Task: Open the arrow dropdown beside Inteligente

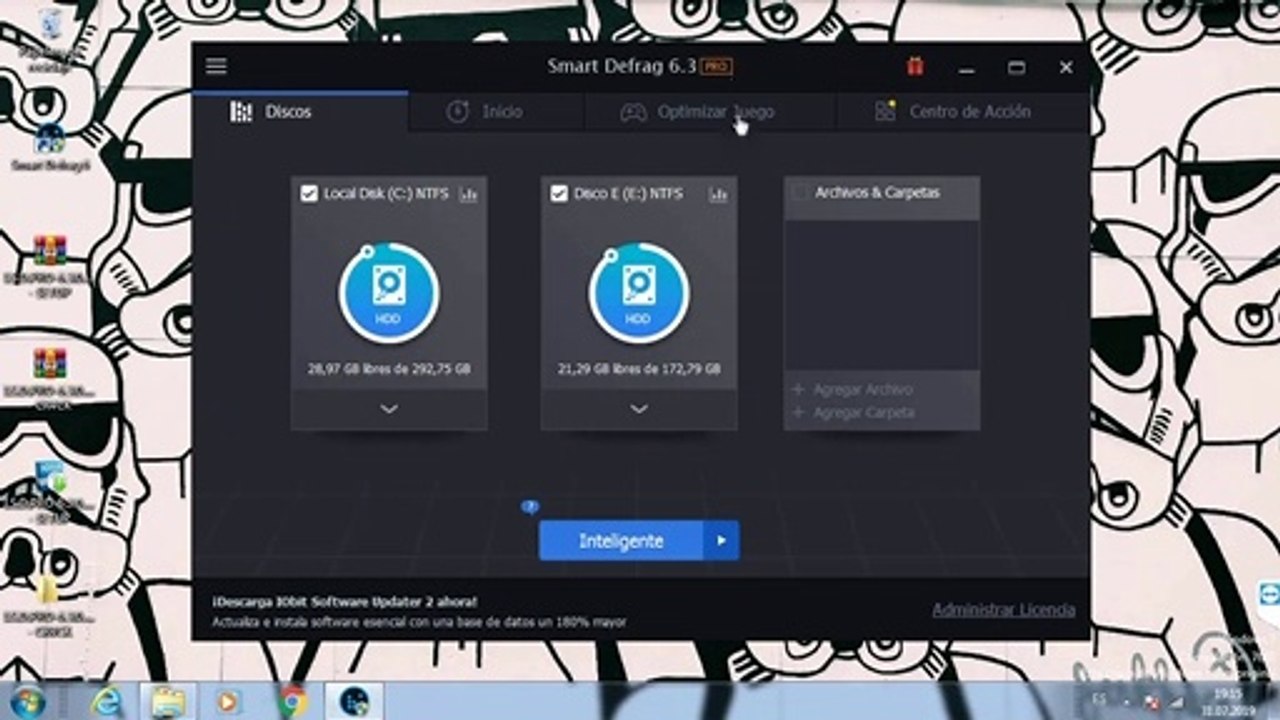Action: click(721, 541)
